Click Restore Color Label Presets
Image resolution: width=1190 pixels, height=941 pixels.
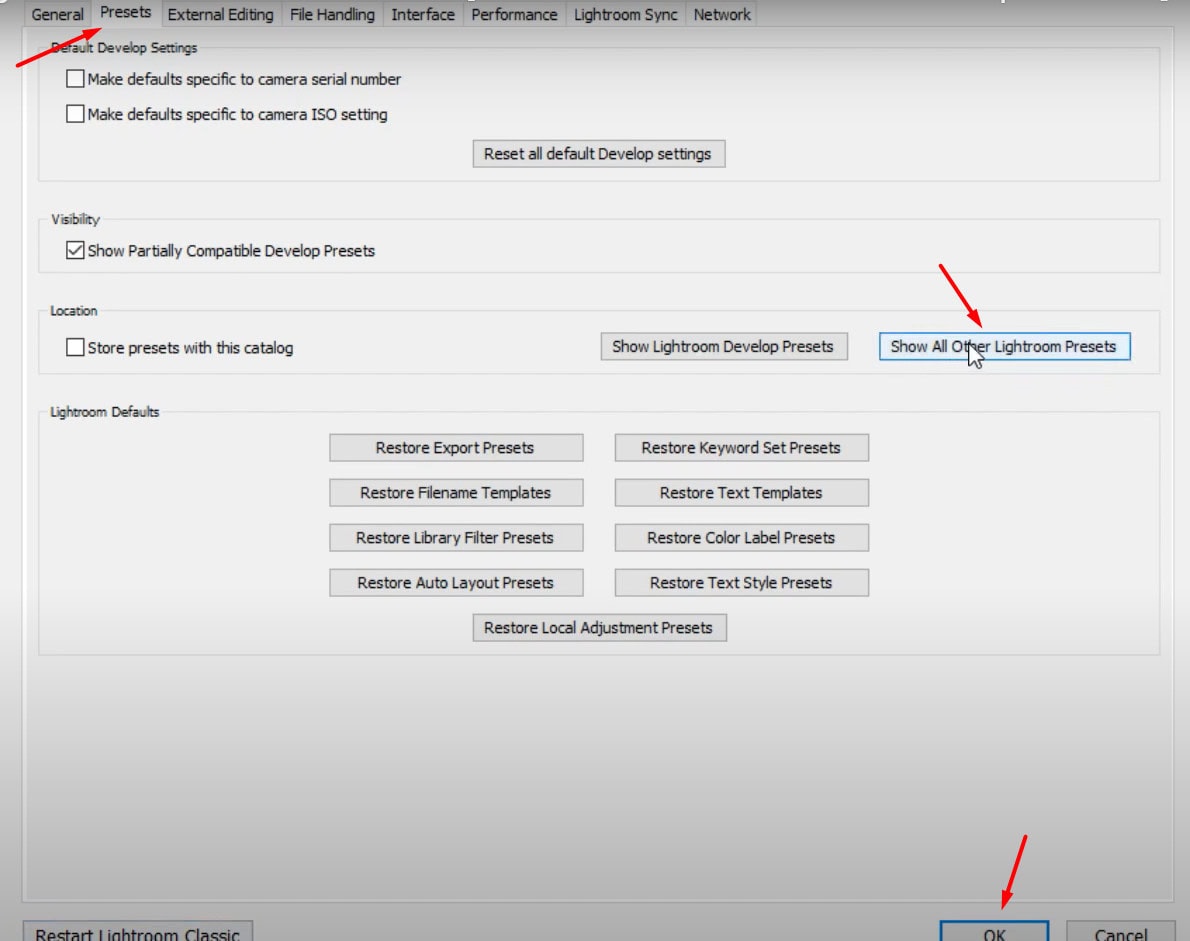coord(741,538)
